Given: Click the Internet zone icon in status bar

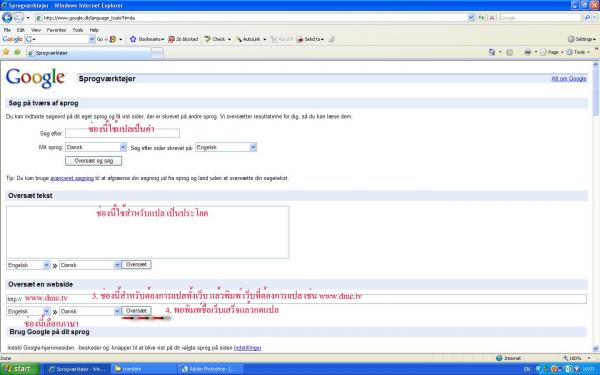Looking at the screenshot, I should (499, 358).
